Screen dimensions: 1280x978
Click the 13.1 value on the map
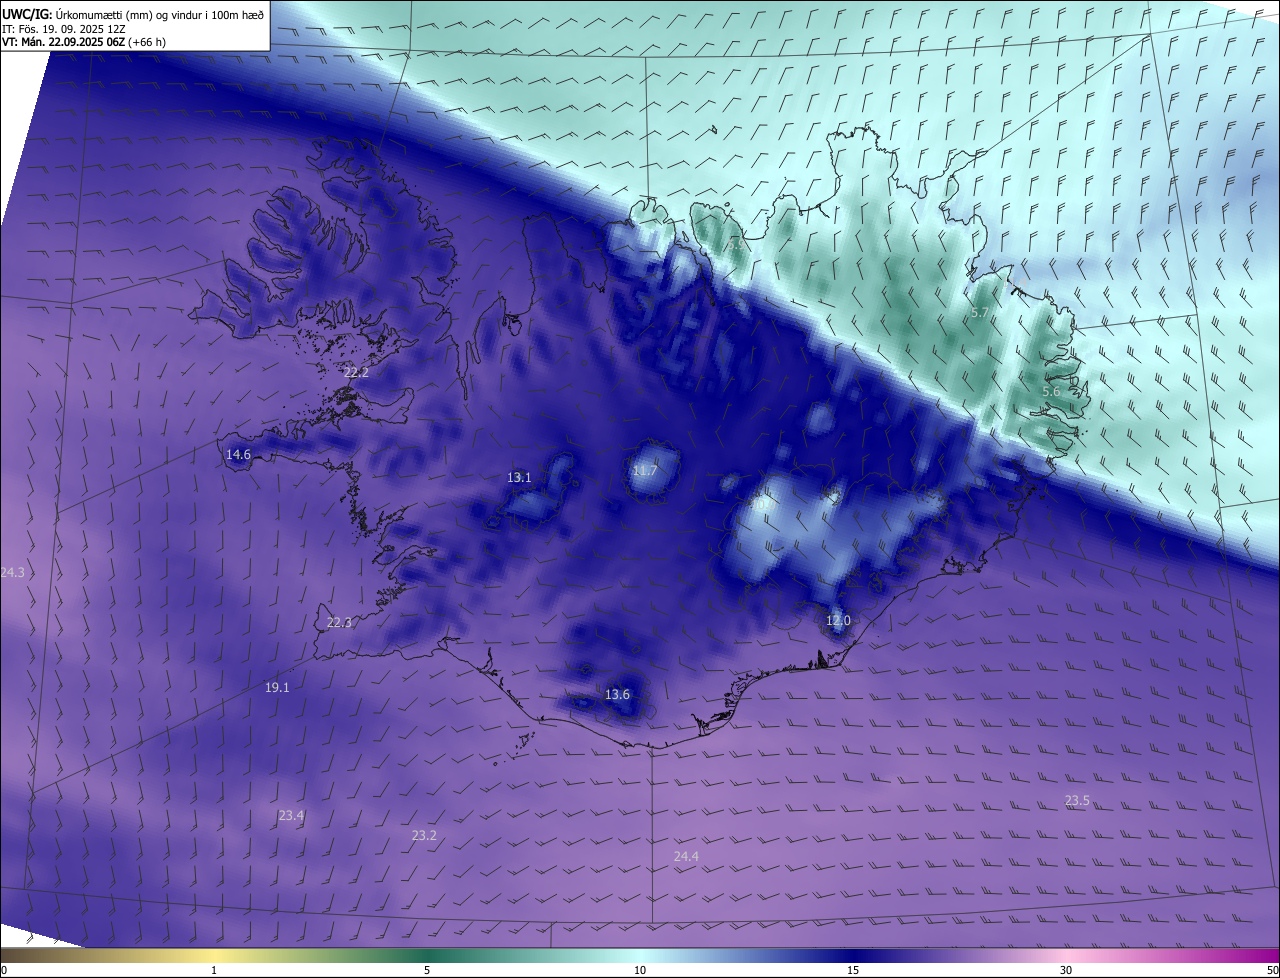(x=519, y=477)
